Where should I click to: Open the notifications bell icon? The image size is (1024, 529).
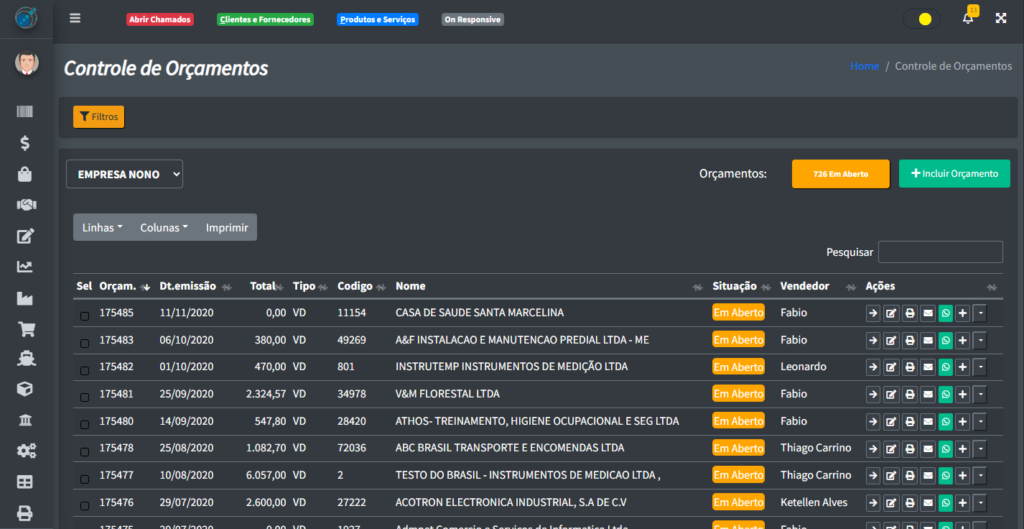[x=968, y=18]
